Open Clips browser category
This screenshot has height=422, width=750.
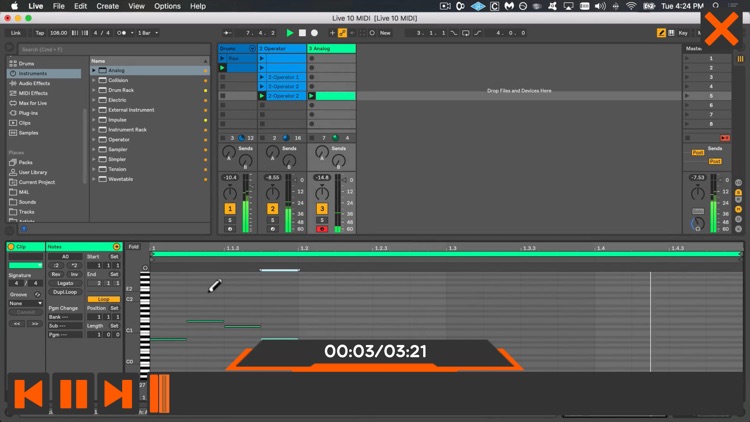tap(24, 123)
